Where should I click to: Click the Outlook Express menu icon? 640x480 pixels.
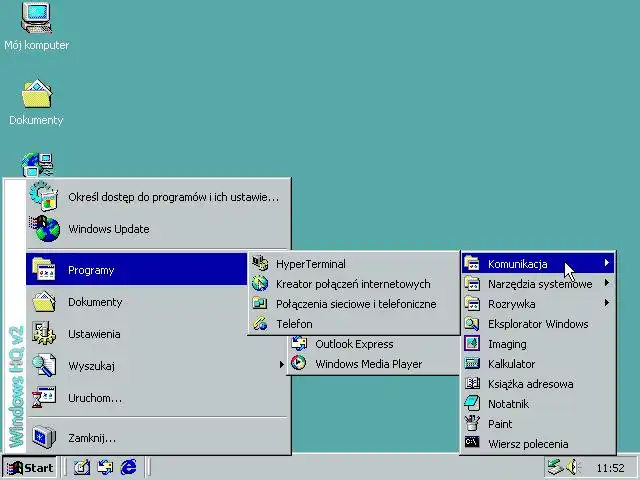tap(299, 343)
